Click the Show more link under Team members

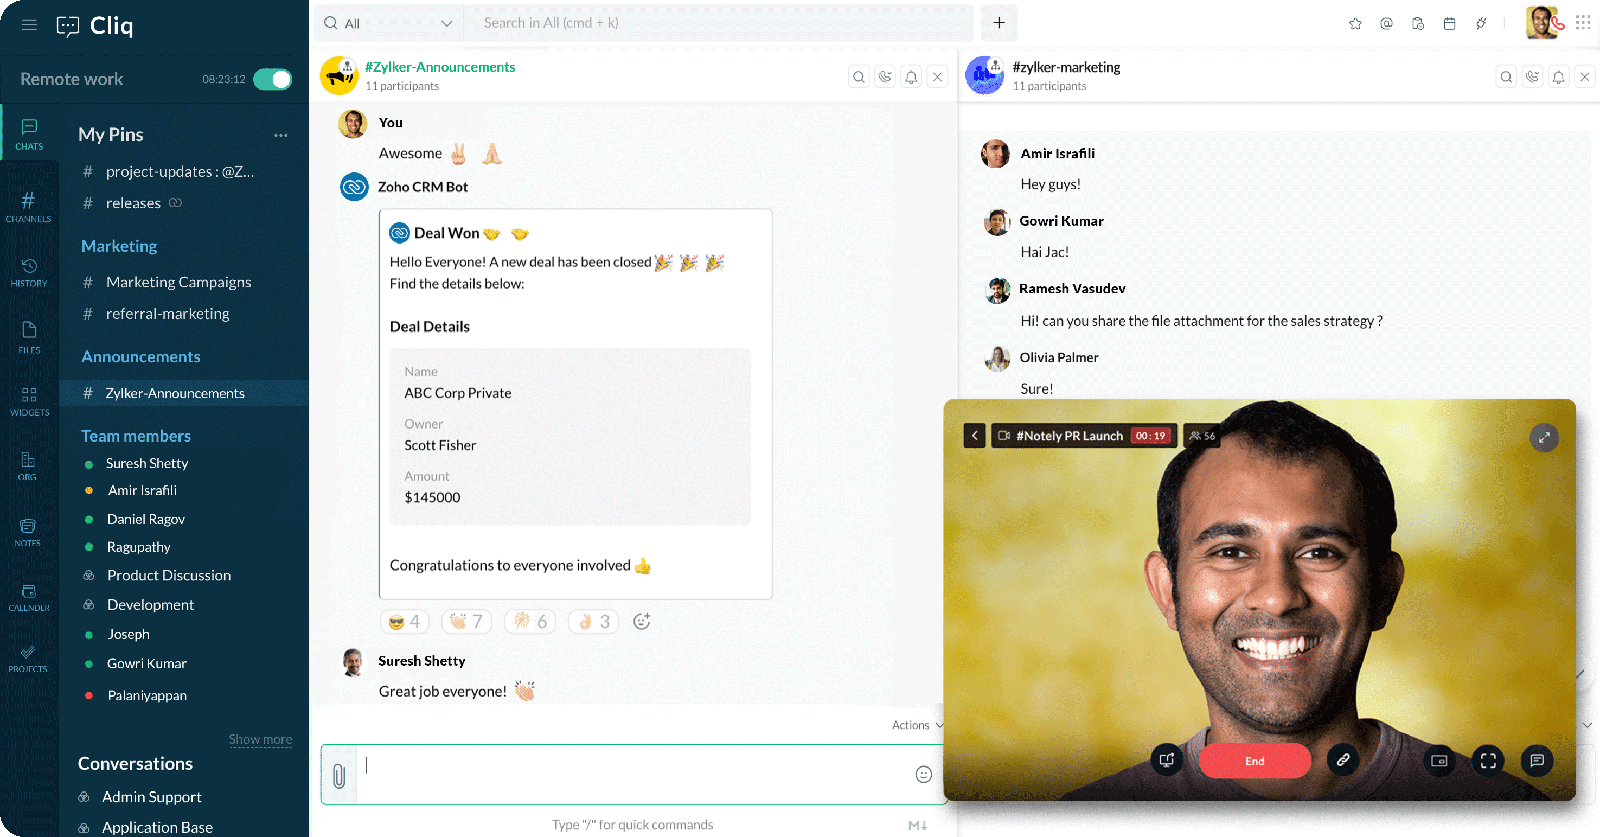(260, 740)
